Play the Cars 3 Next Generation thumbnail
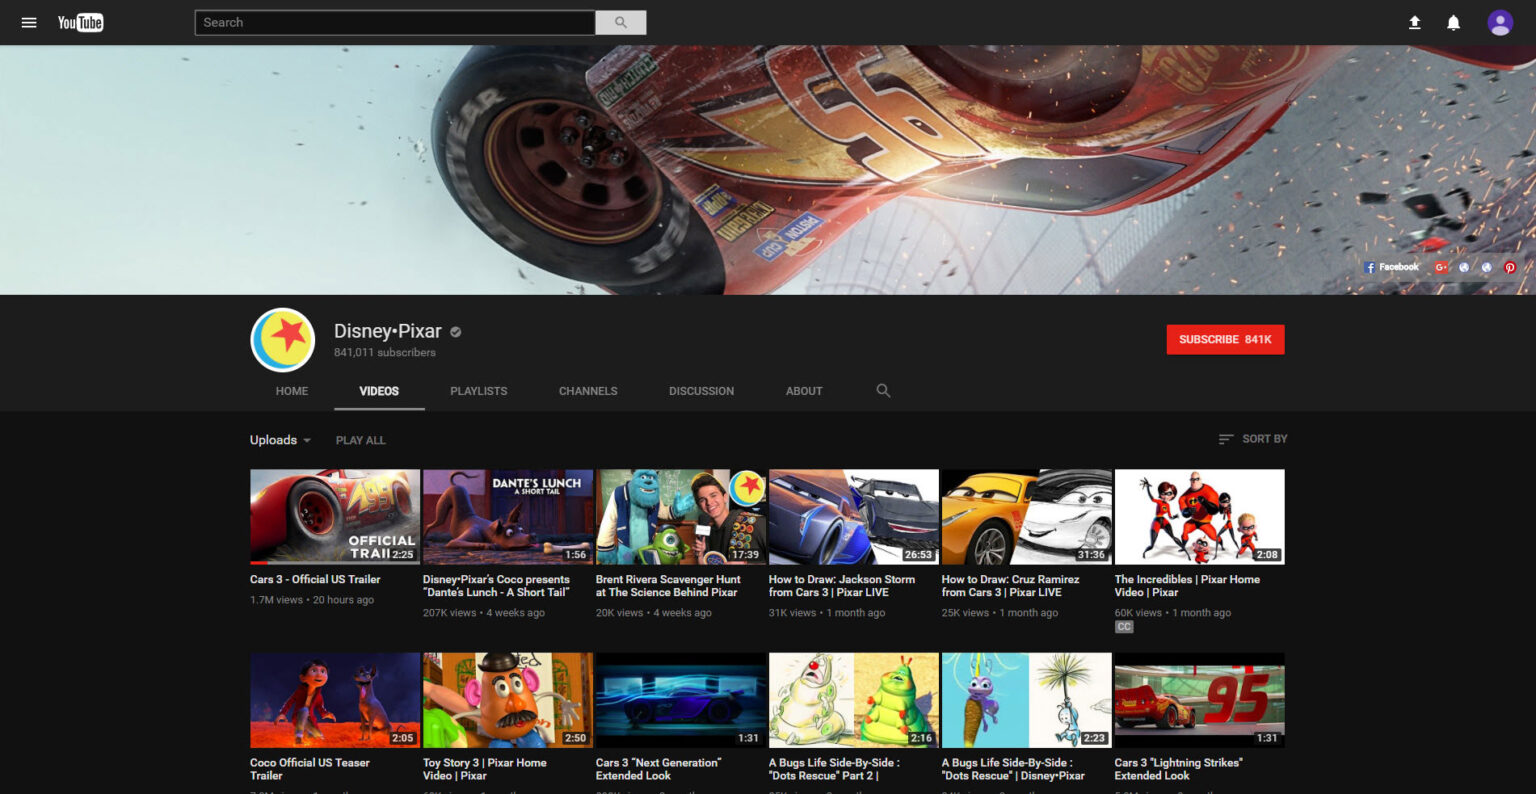The height and width of the screenshot is (794, 1536). [681, 700]
